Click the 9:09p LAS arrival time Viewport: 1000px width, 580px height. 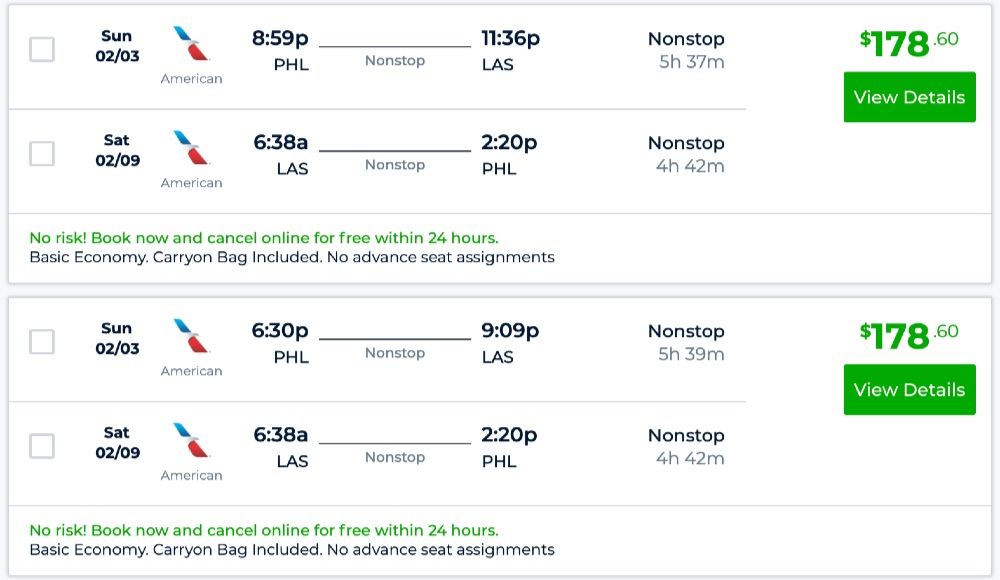click(510, 330)
